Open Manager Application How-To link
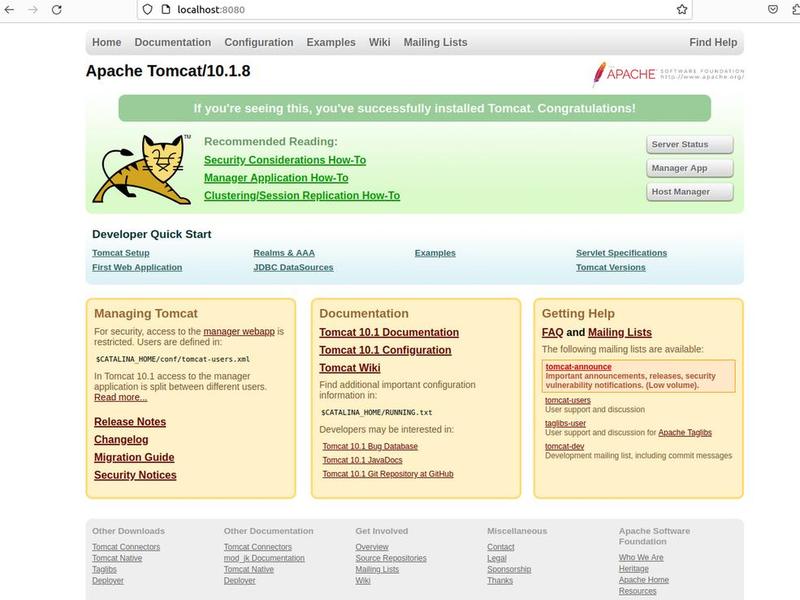The width and height of the screenshot is (800, 600). tap(276, 178)
